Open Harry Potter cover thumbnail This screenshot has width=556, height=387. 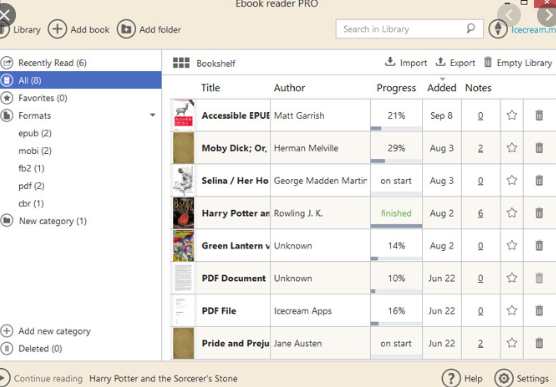[183, 213]
